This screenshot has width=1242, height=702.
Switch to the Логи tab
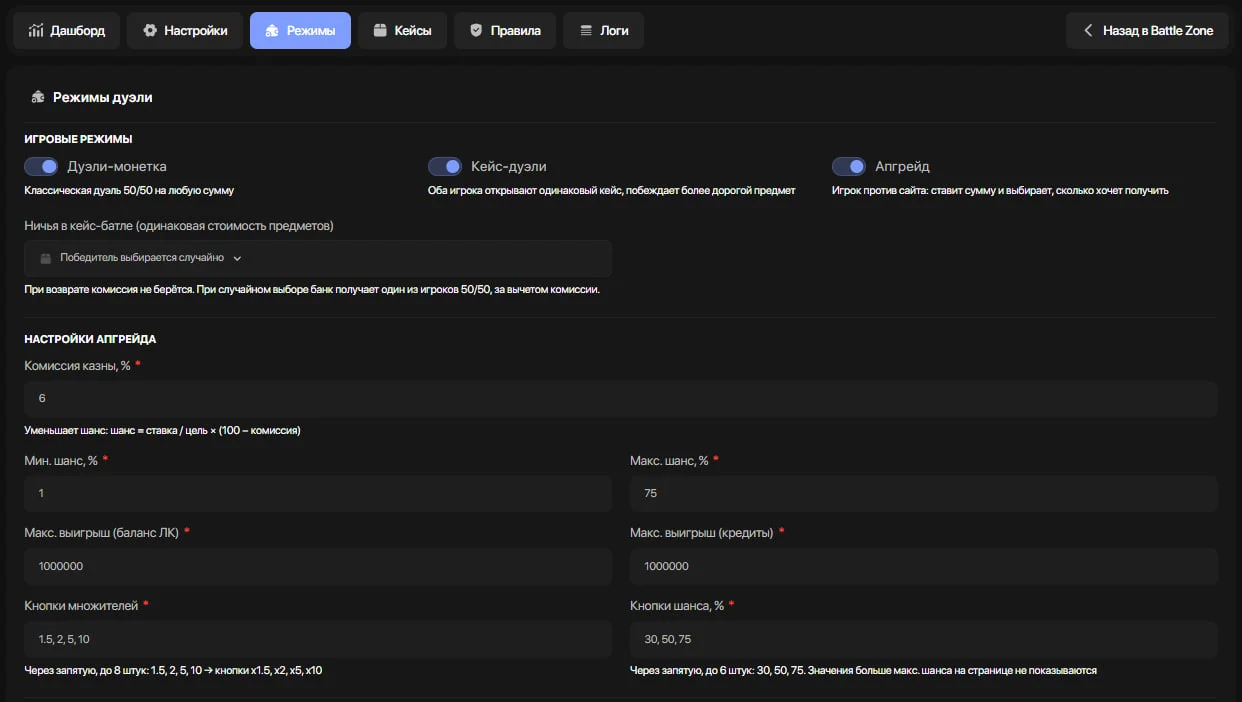pyautogui.click(x=603, y=31)
